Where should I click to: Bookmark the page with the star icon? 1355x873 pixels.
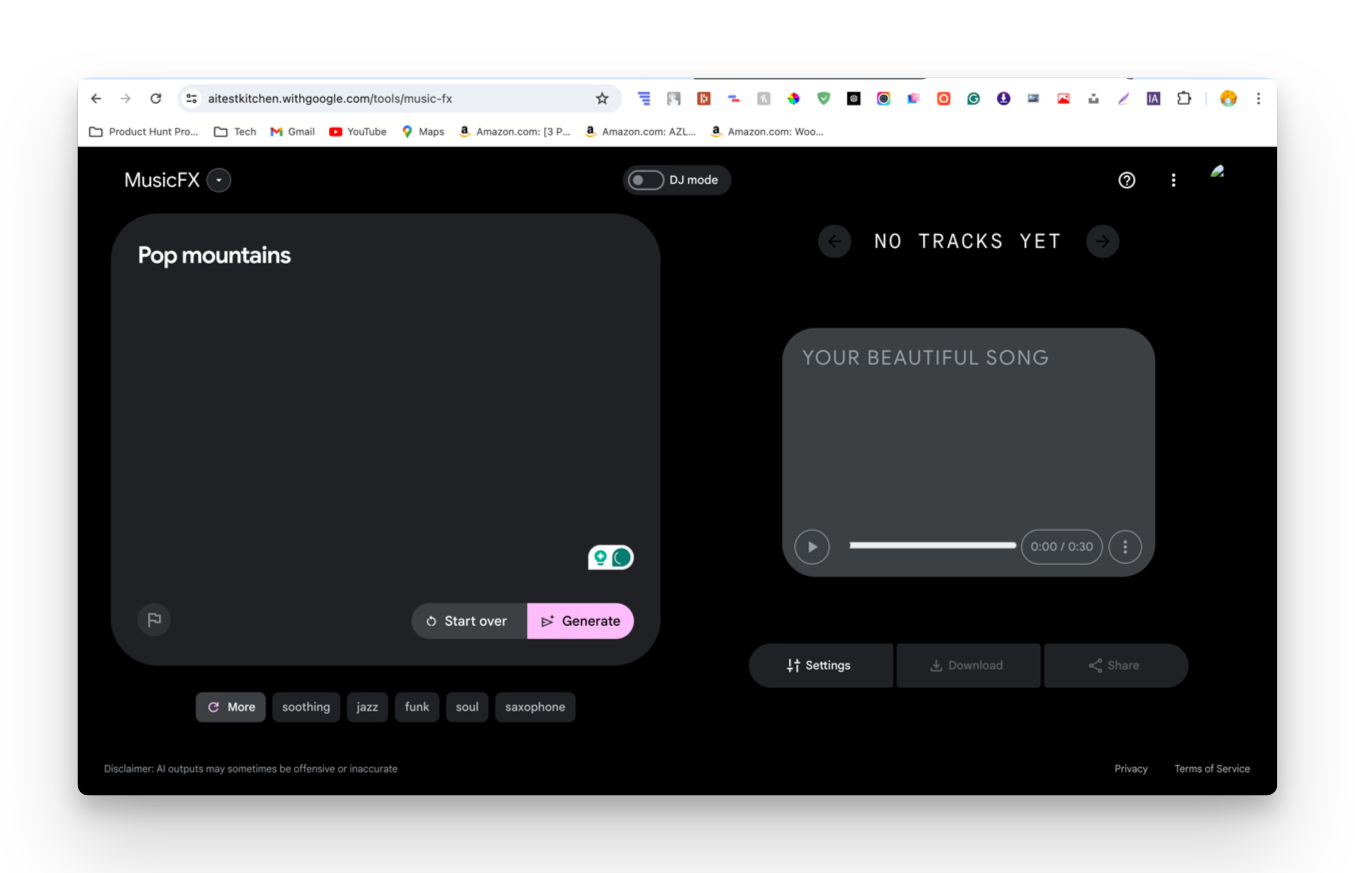pyautogui.click(x=602, y=98)
